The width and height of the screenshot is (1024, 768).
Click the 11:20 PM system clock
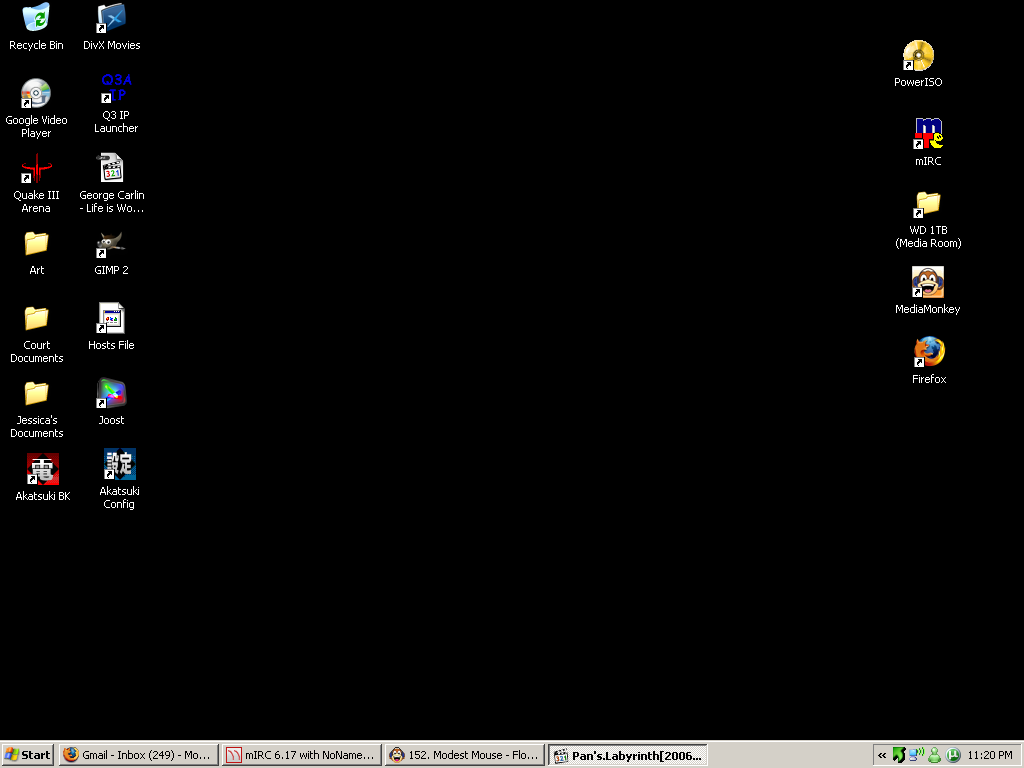tap(990, 755)
